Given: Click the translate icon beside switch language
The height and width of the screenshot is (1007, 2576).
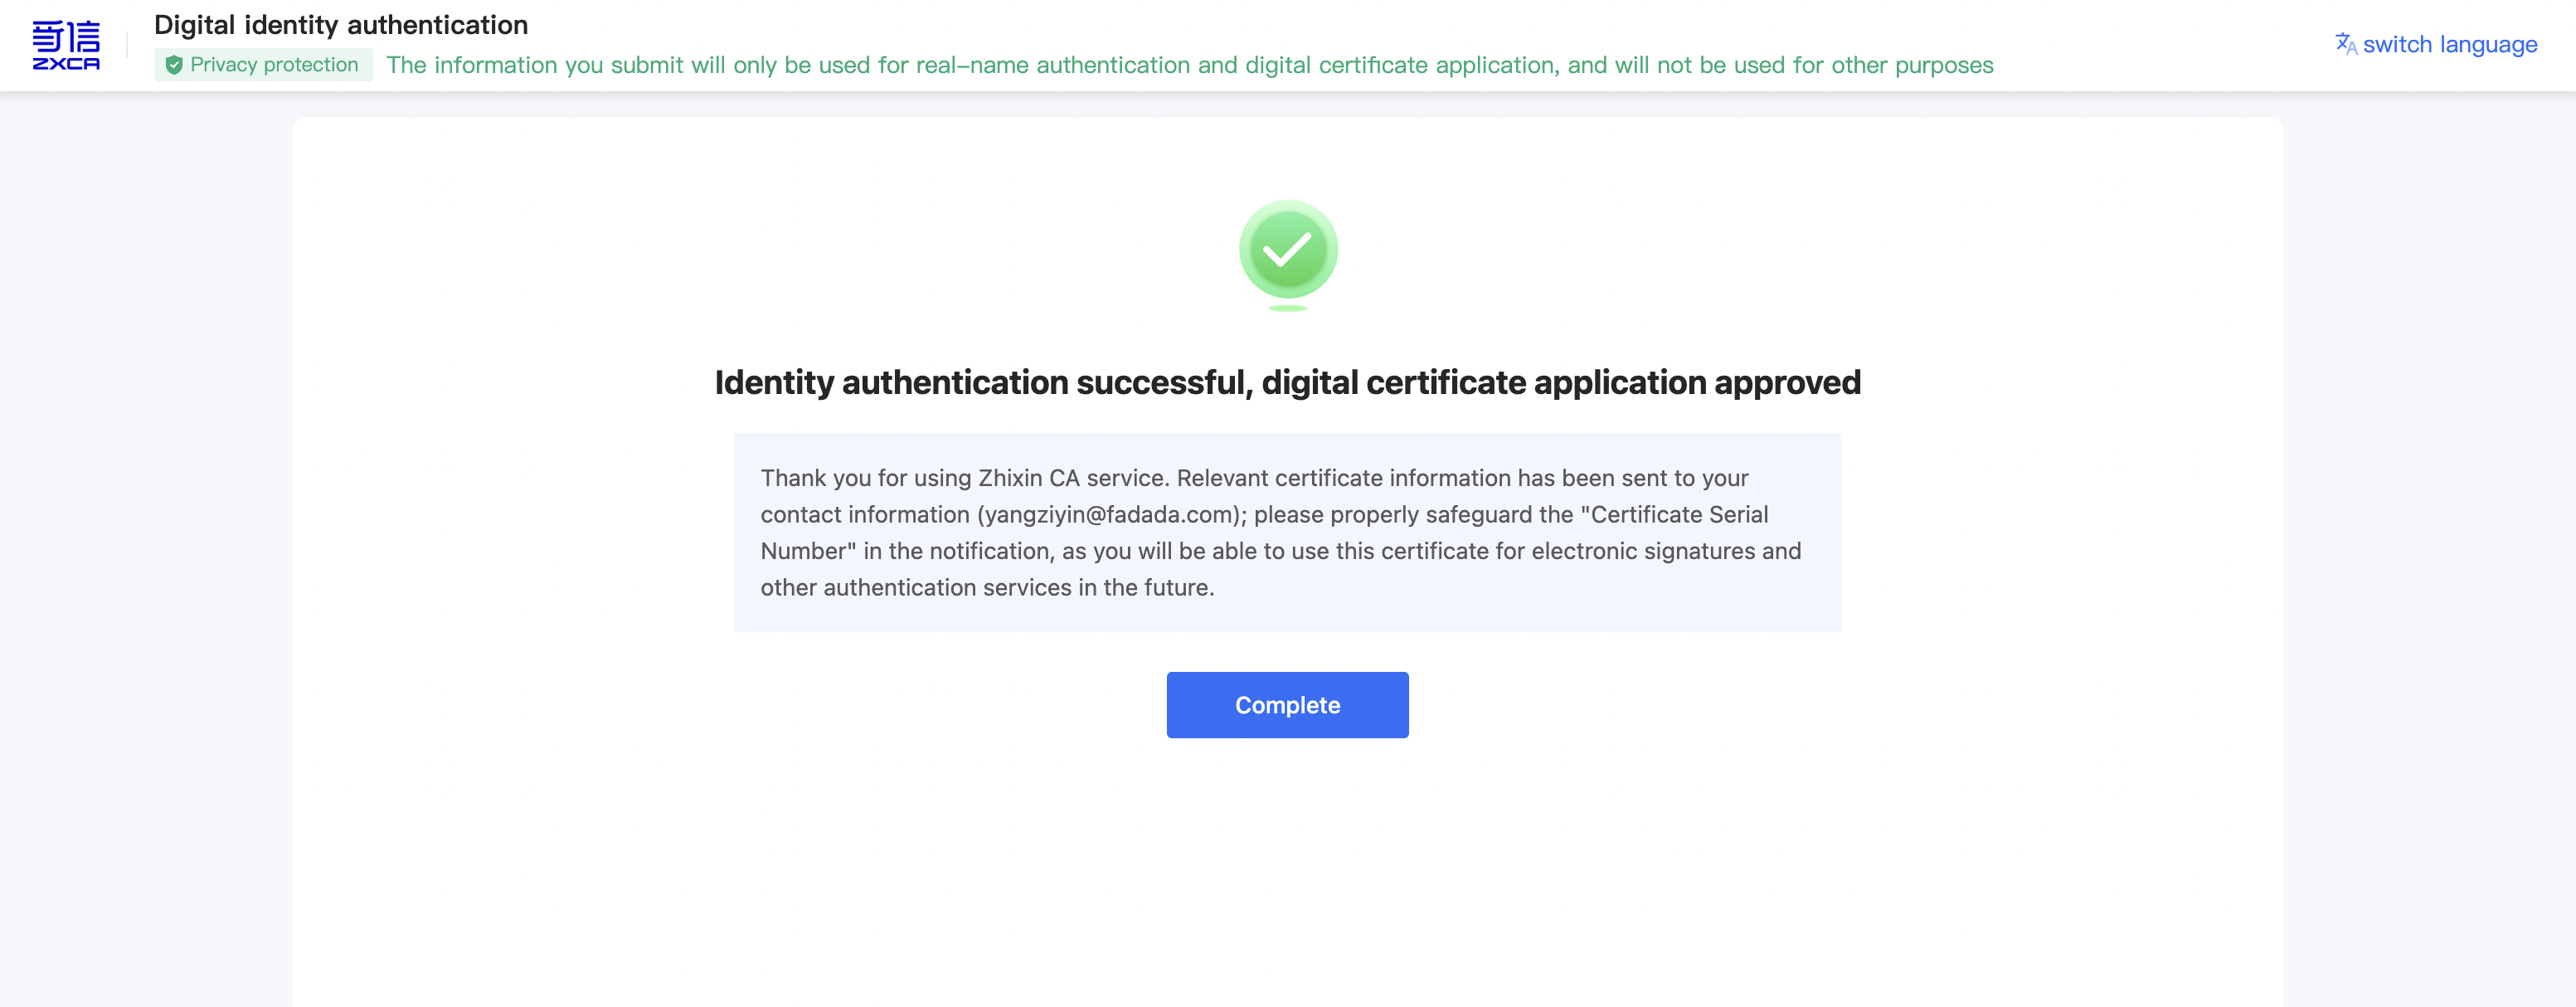Looking at the screenshot, I should tap(2345, 44).
